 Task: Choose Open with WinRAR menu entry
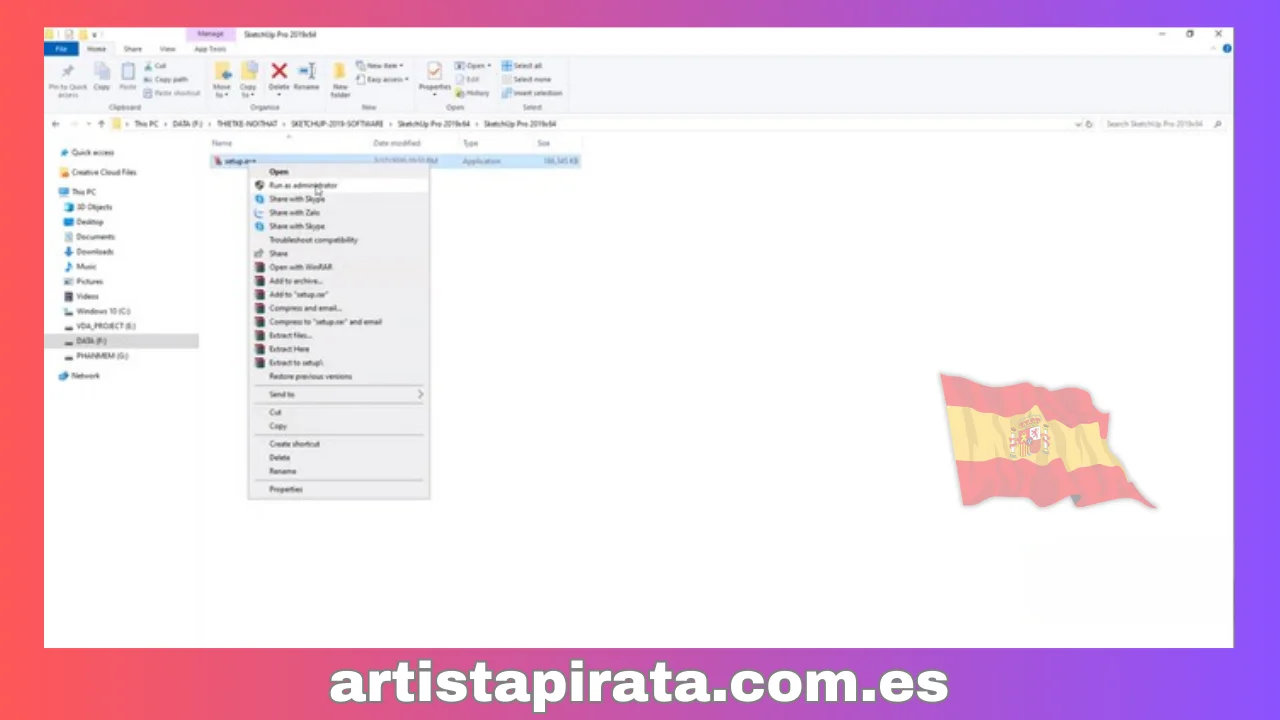pos(338,267)
